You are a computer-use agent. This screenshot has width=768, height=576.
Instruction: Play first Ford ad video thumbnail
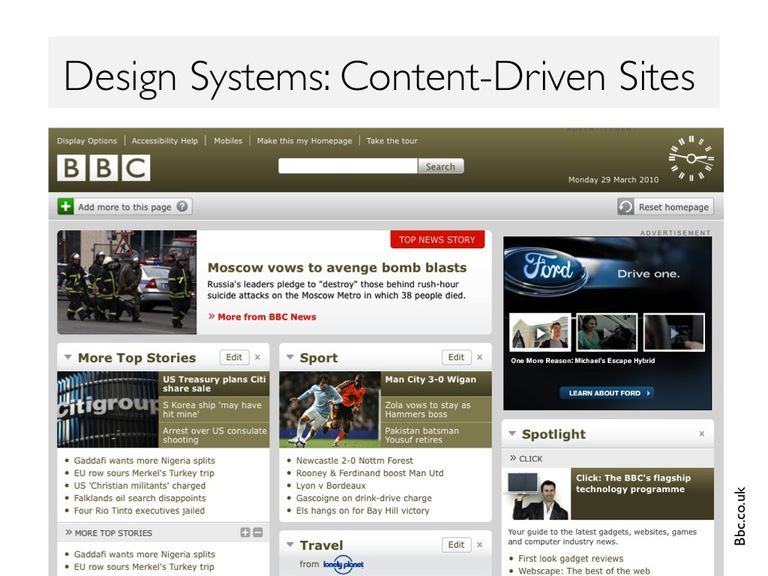(x=540, y=332)
